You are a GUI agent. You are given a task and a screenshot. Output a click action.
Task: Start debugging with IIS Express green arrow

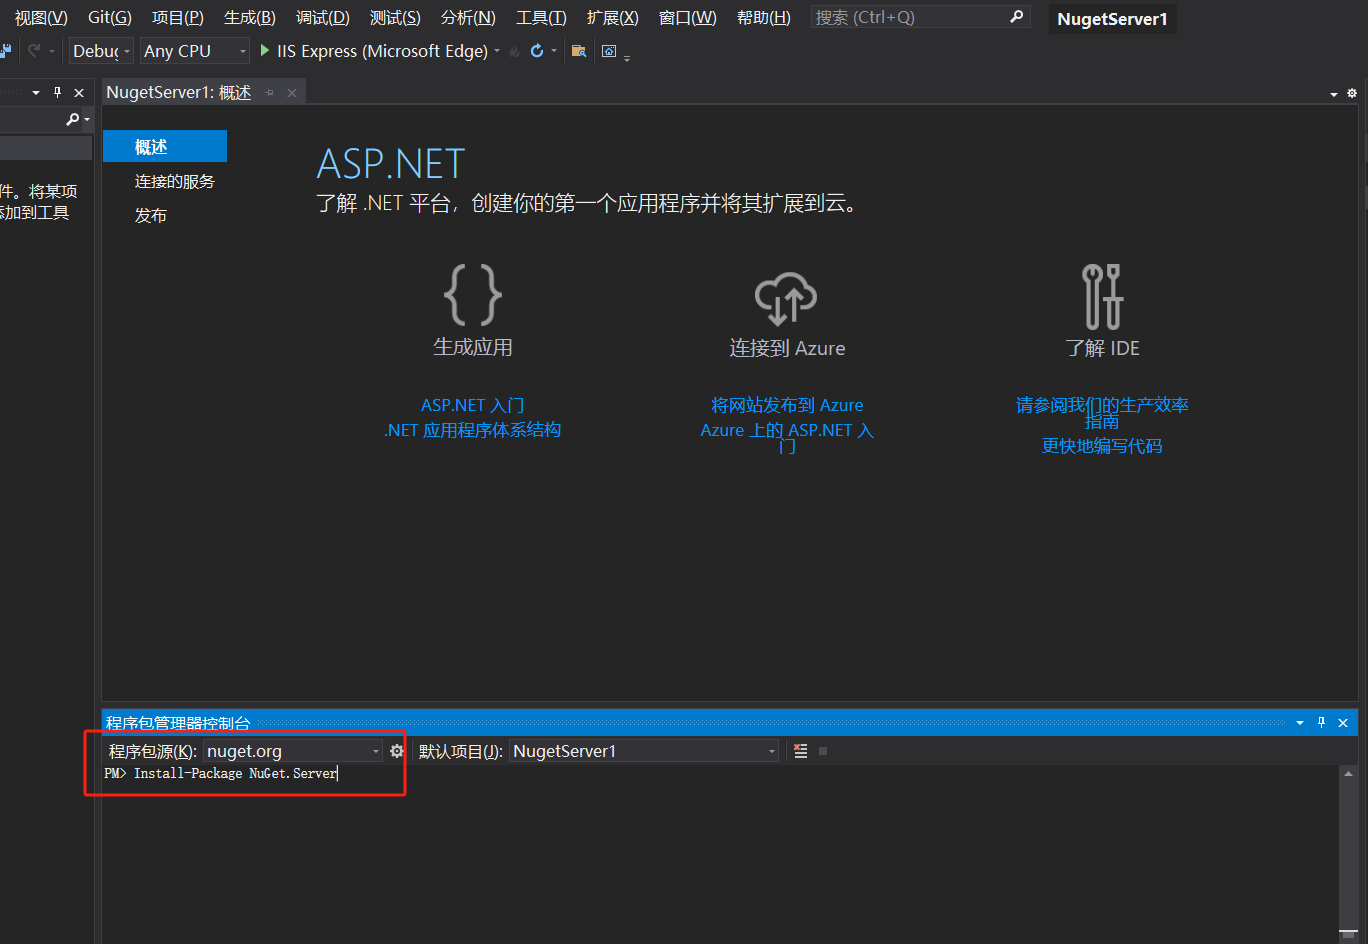[265, 50]
